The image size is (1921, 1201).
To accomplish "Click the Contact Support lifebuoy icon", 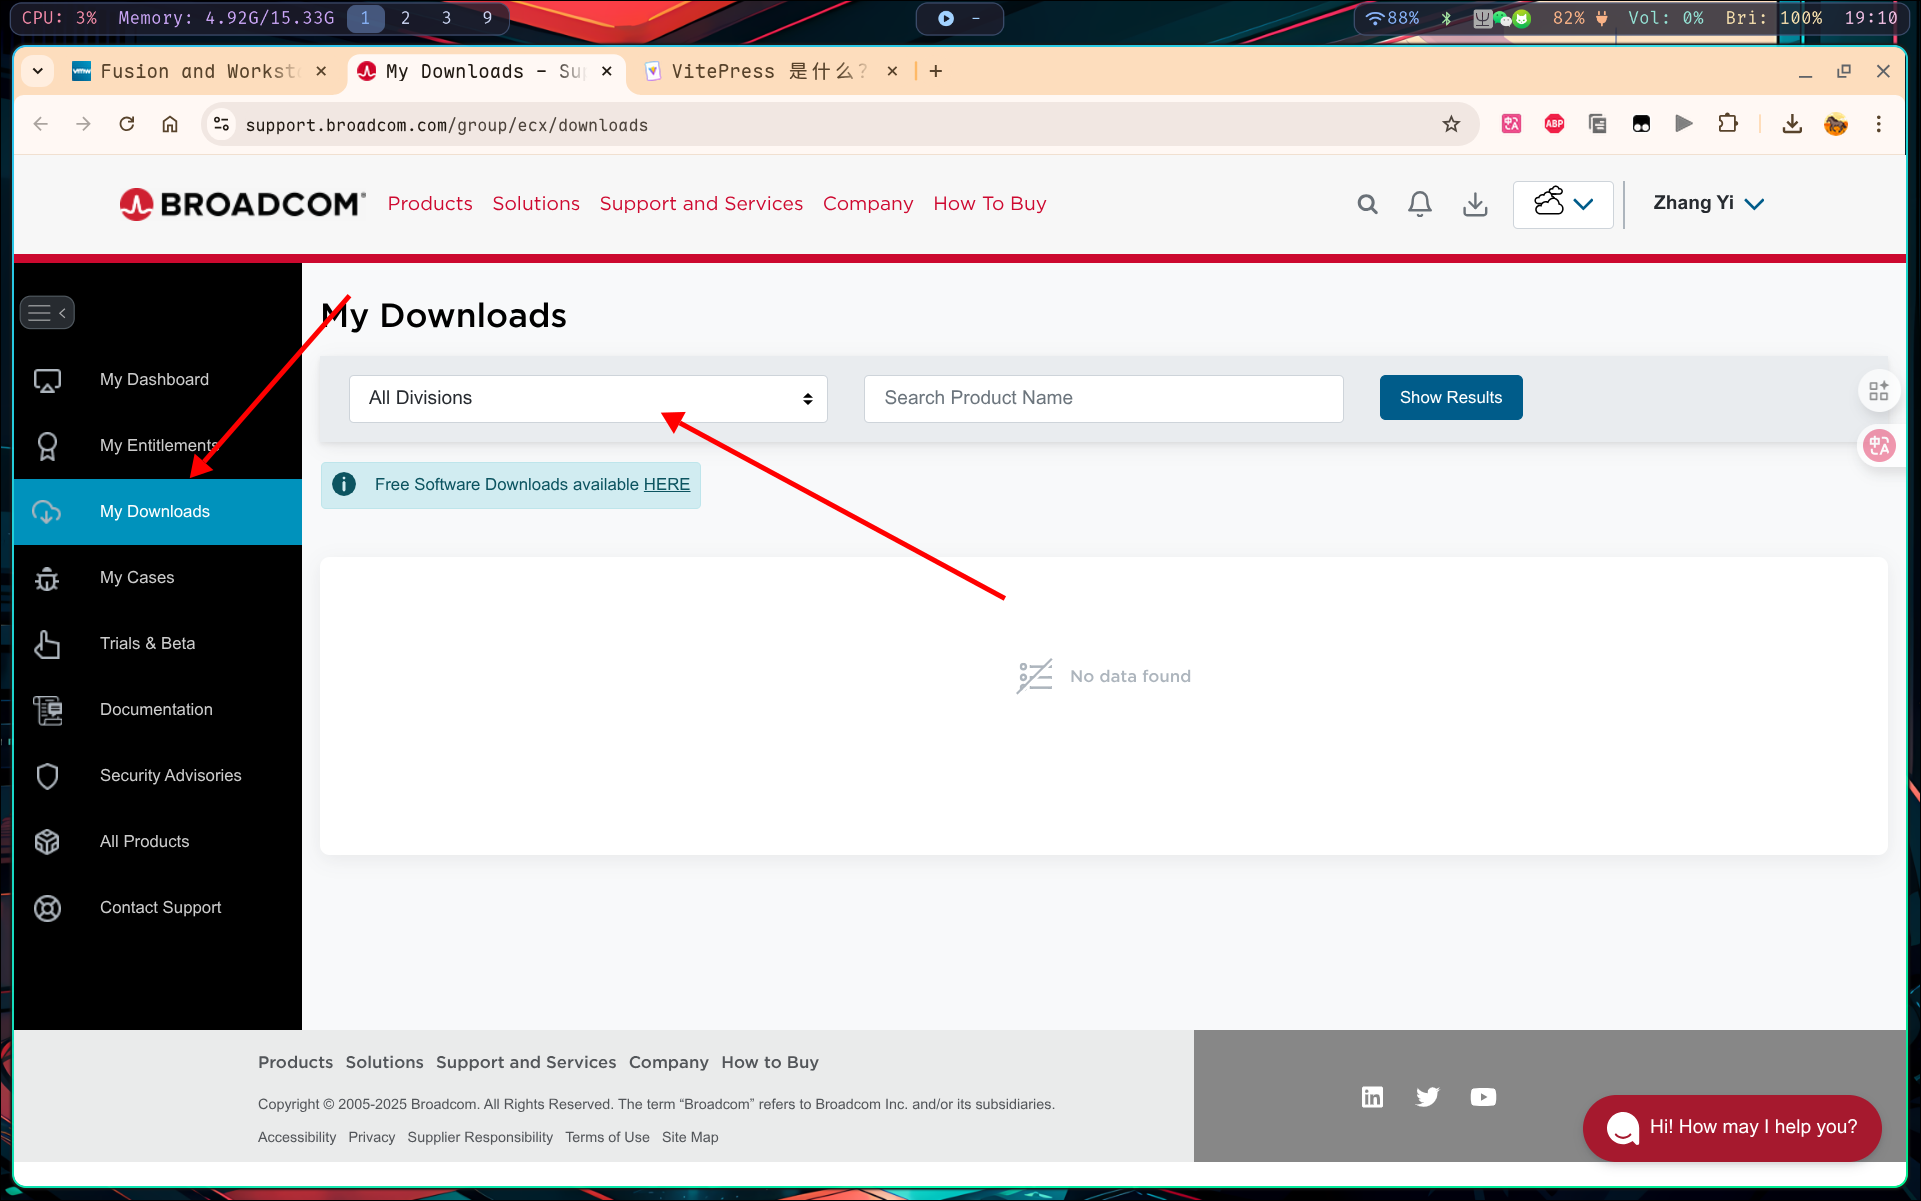I will pos(47,908).
